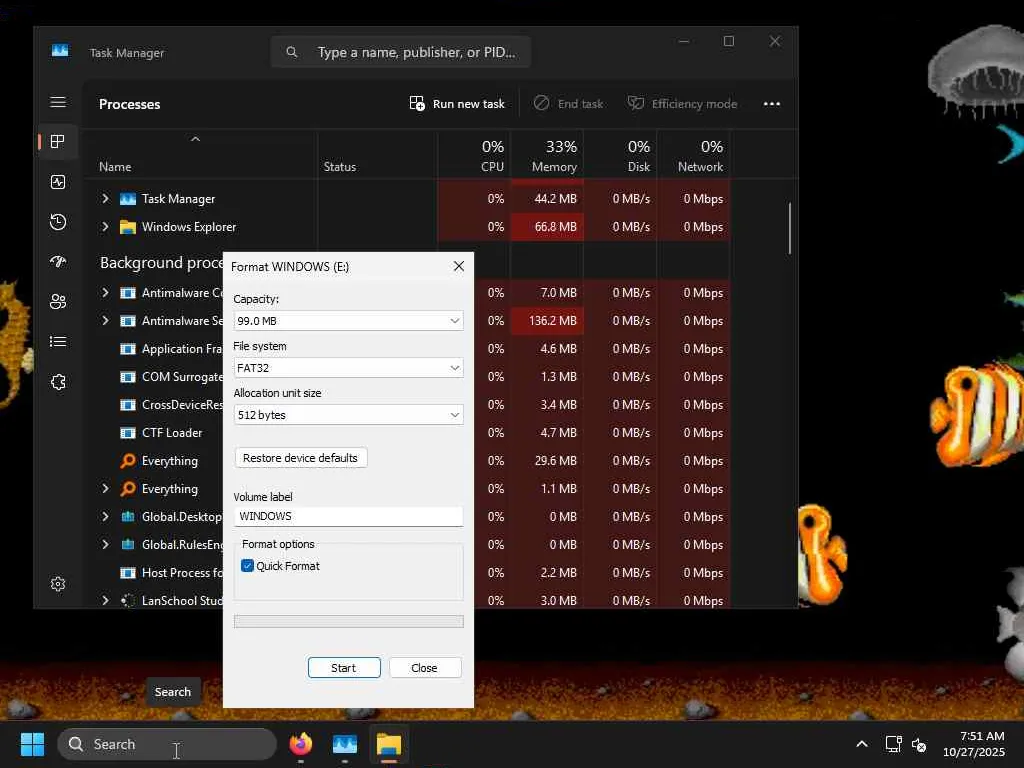Sort processes by CPU column

pos(473,155)
